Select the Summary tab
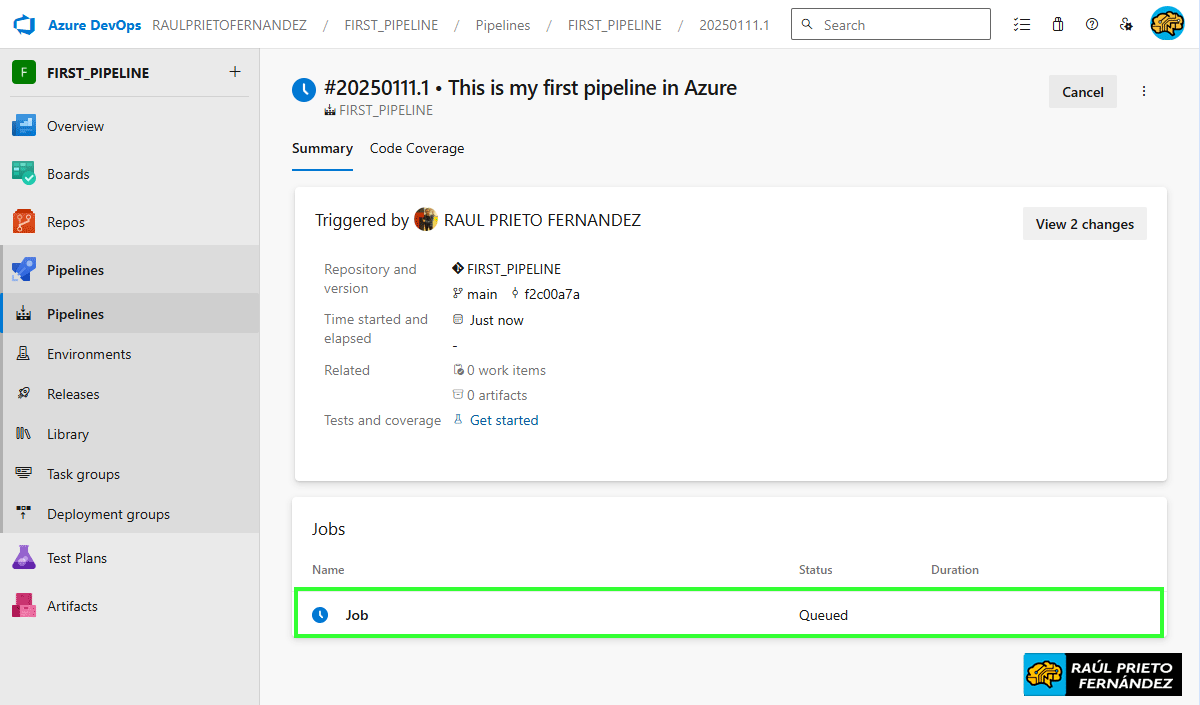 click(x=322, y=148)
